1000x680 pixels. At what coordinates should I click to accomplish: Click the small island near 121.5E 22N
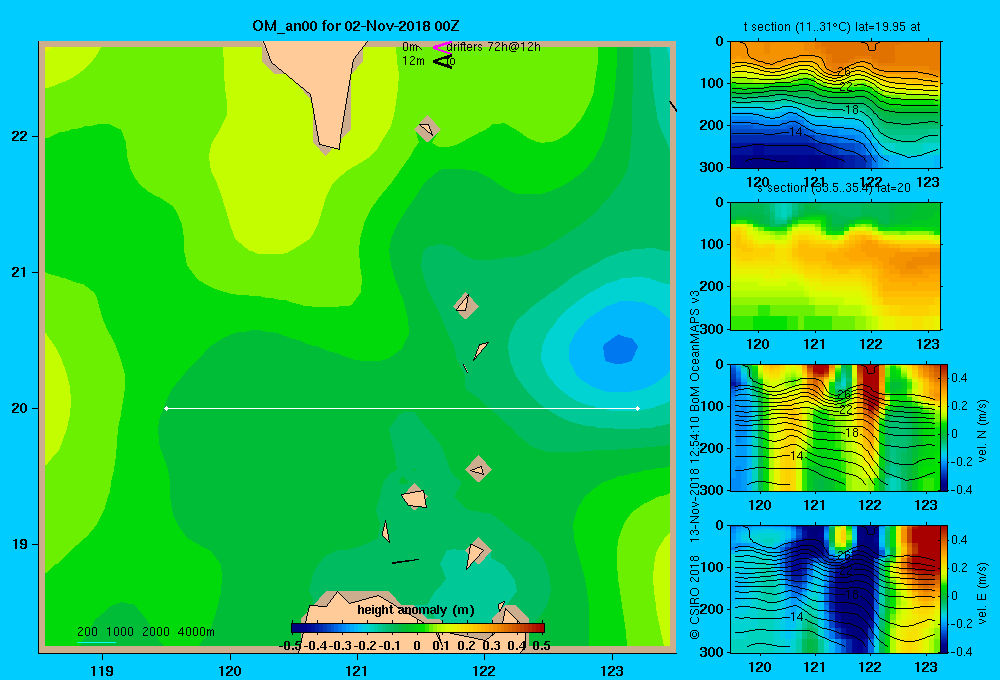coord(427,129)
